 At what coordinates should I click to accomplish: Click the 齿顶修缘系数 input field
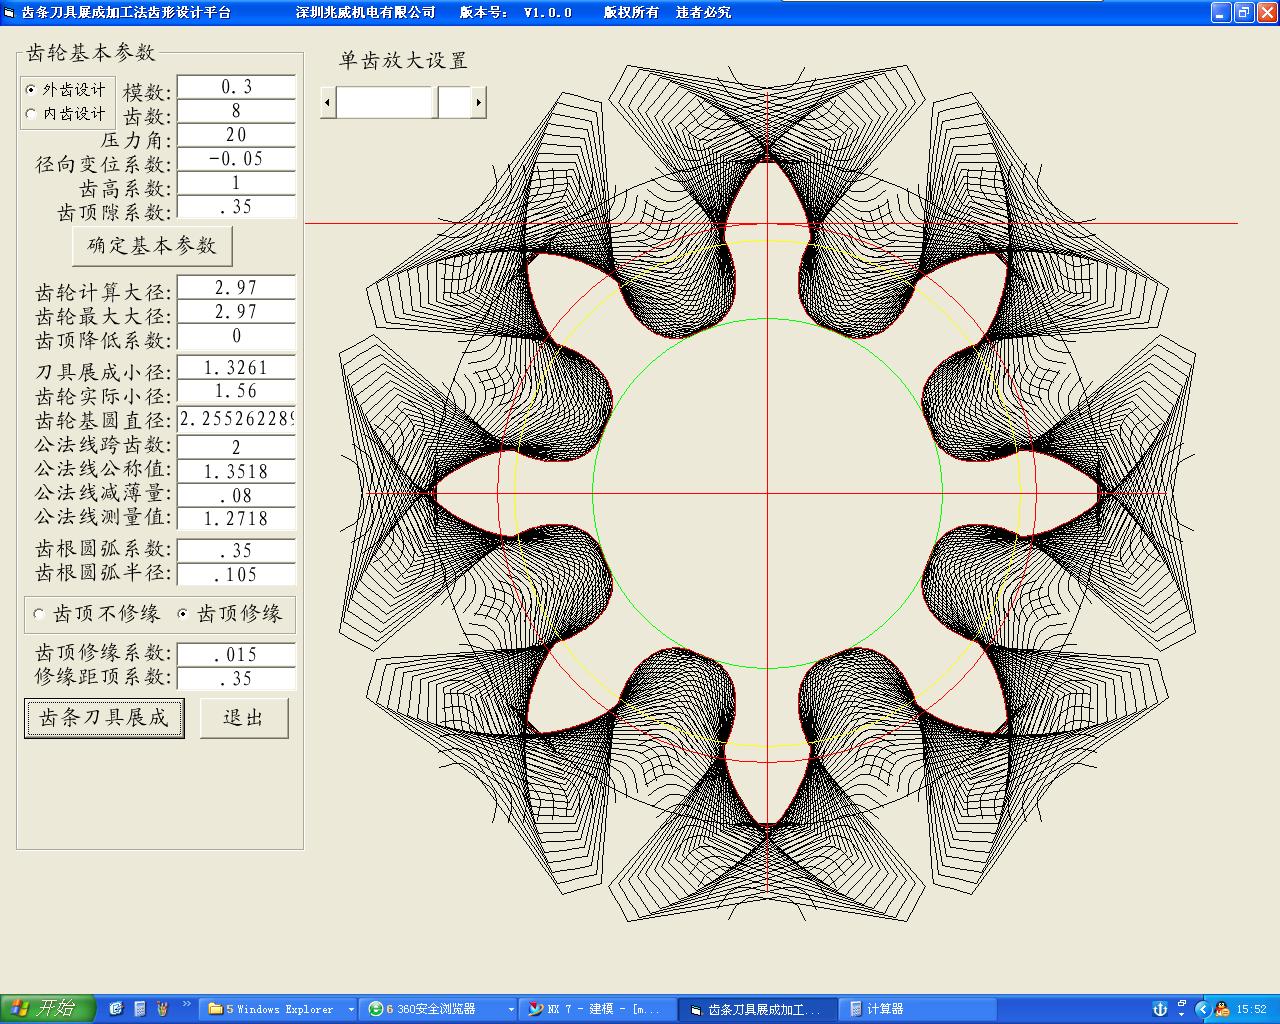[x=236, y=655]
